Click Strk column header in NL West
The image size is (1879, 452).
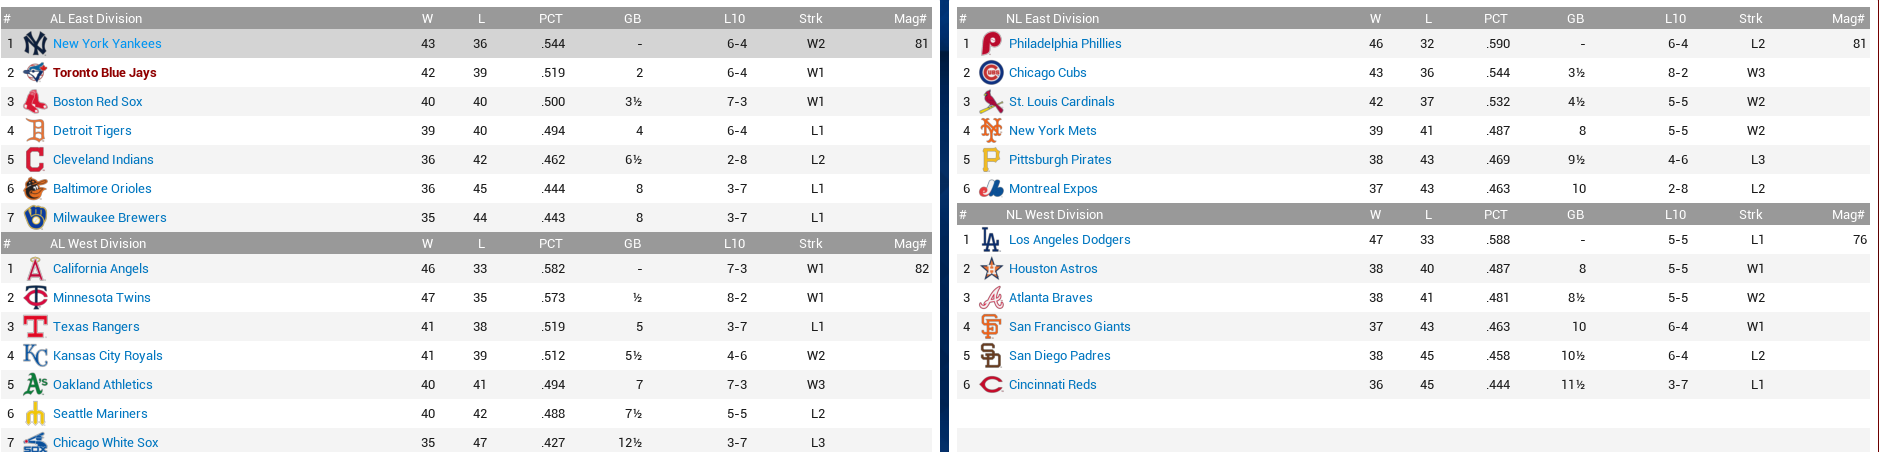pos(1750,215)
